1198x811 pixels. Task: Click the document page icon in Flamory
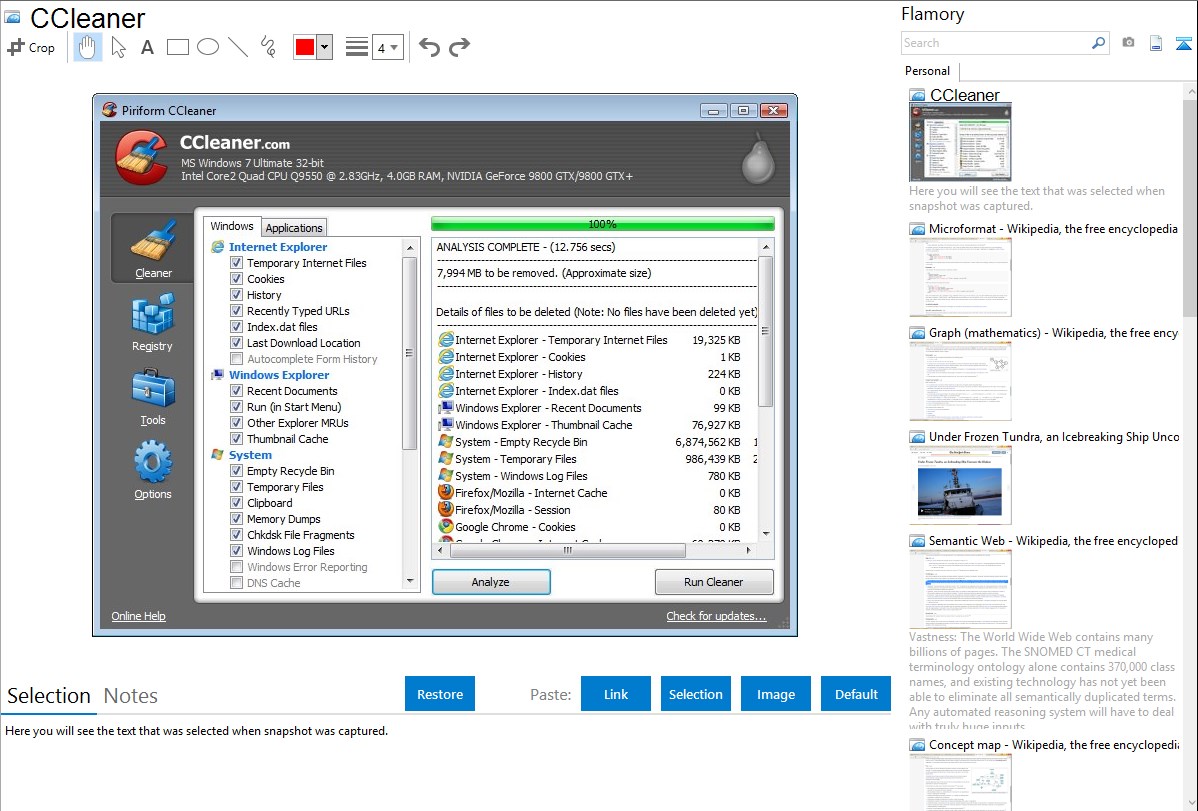click(1156, 43)
